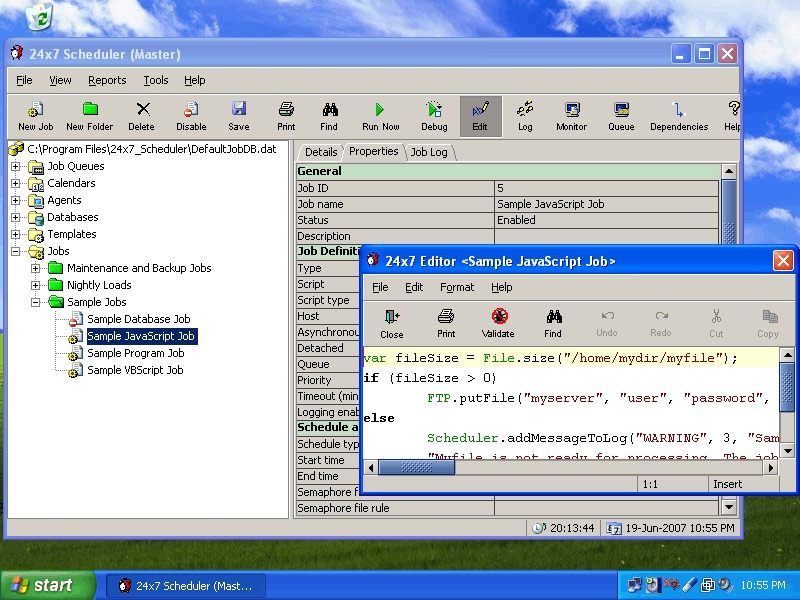800x600 pixels.
Task: Click Redo in the Editor toolbar
Action: 661,324
